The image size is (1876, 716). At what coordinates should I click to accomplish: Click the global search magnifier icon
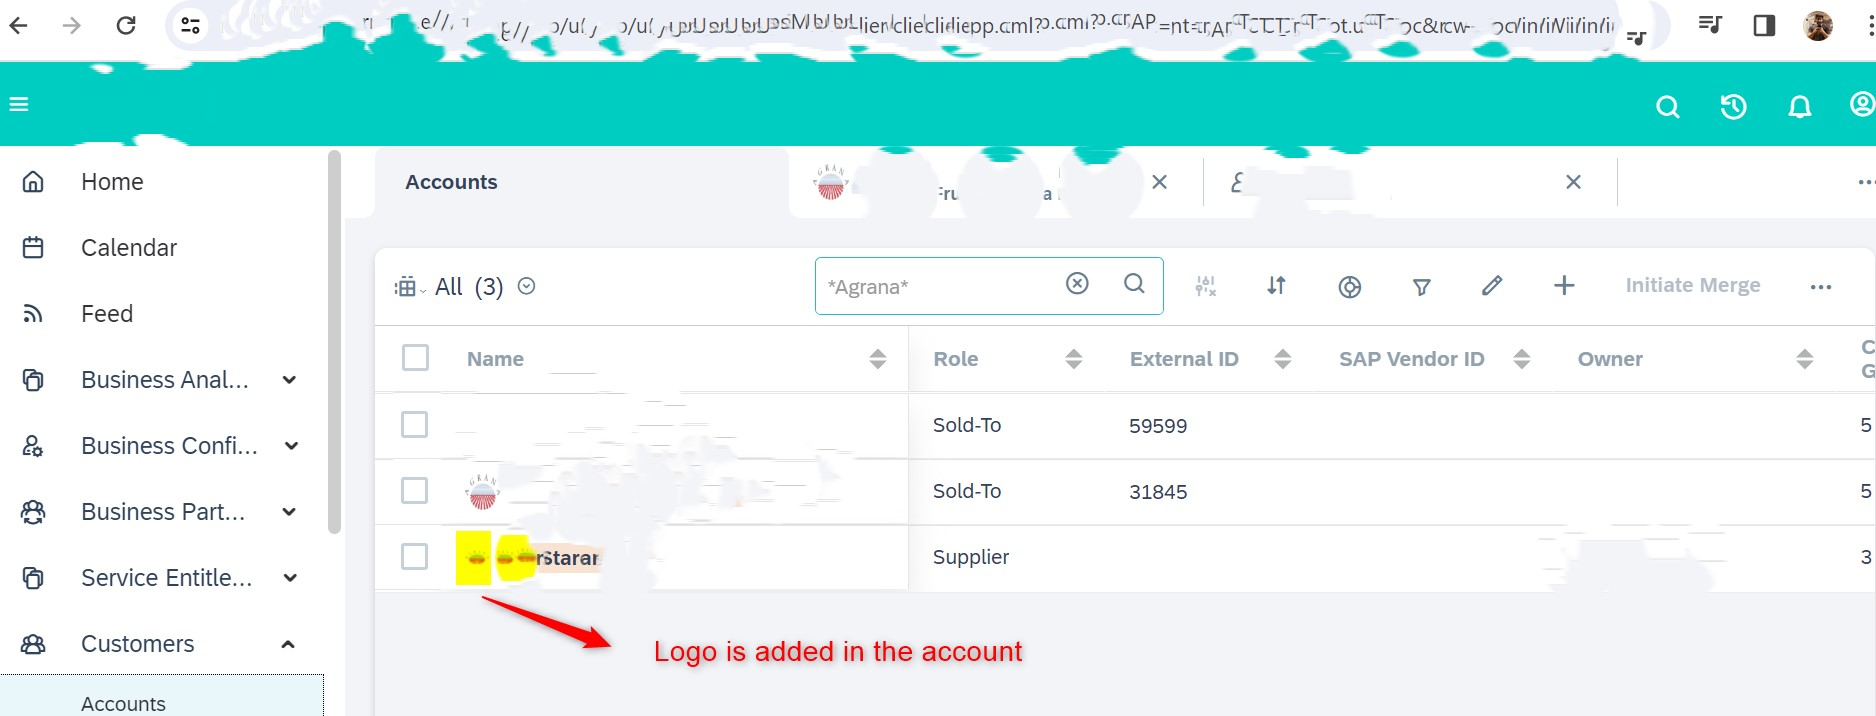click(1667, 106)
